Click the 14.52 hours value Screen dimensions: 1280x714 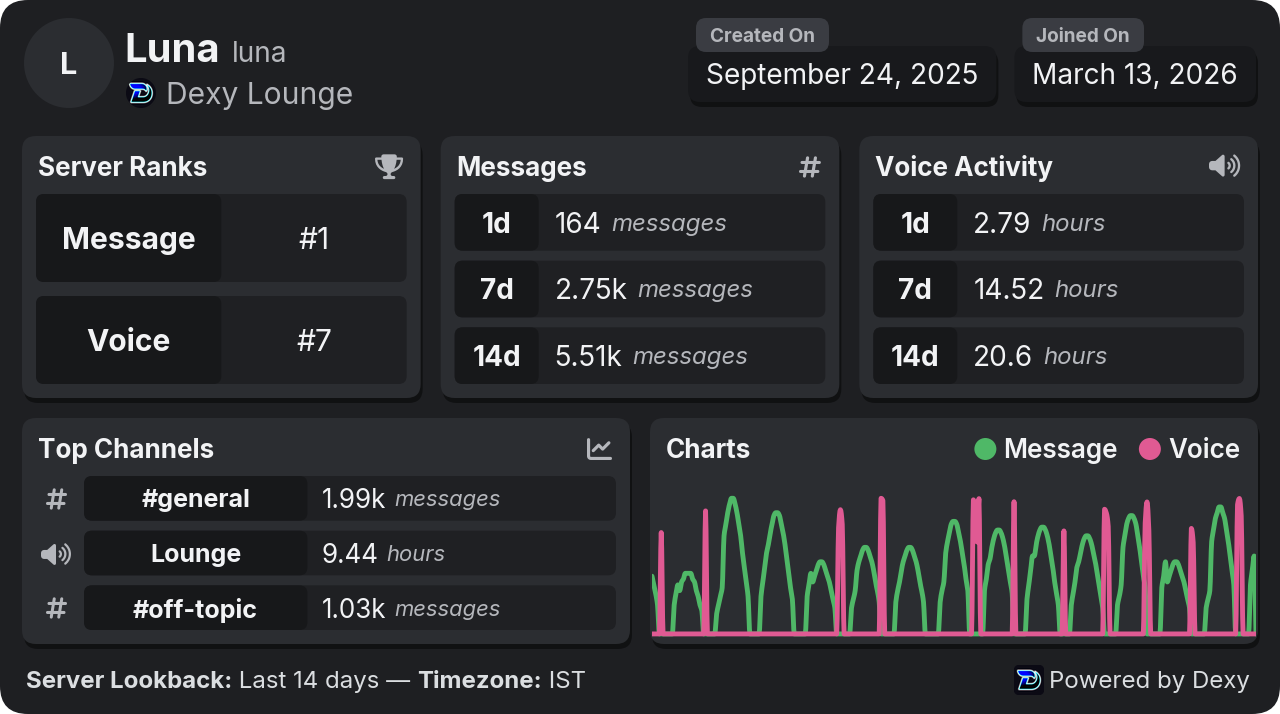(1046, 289)
